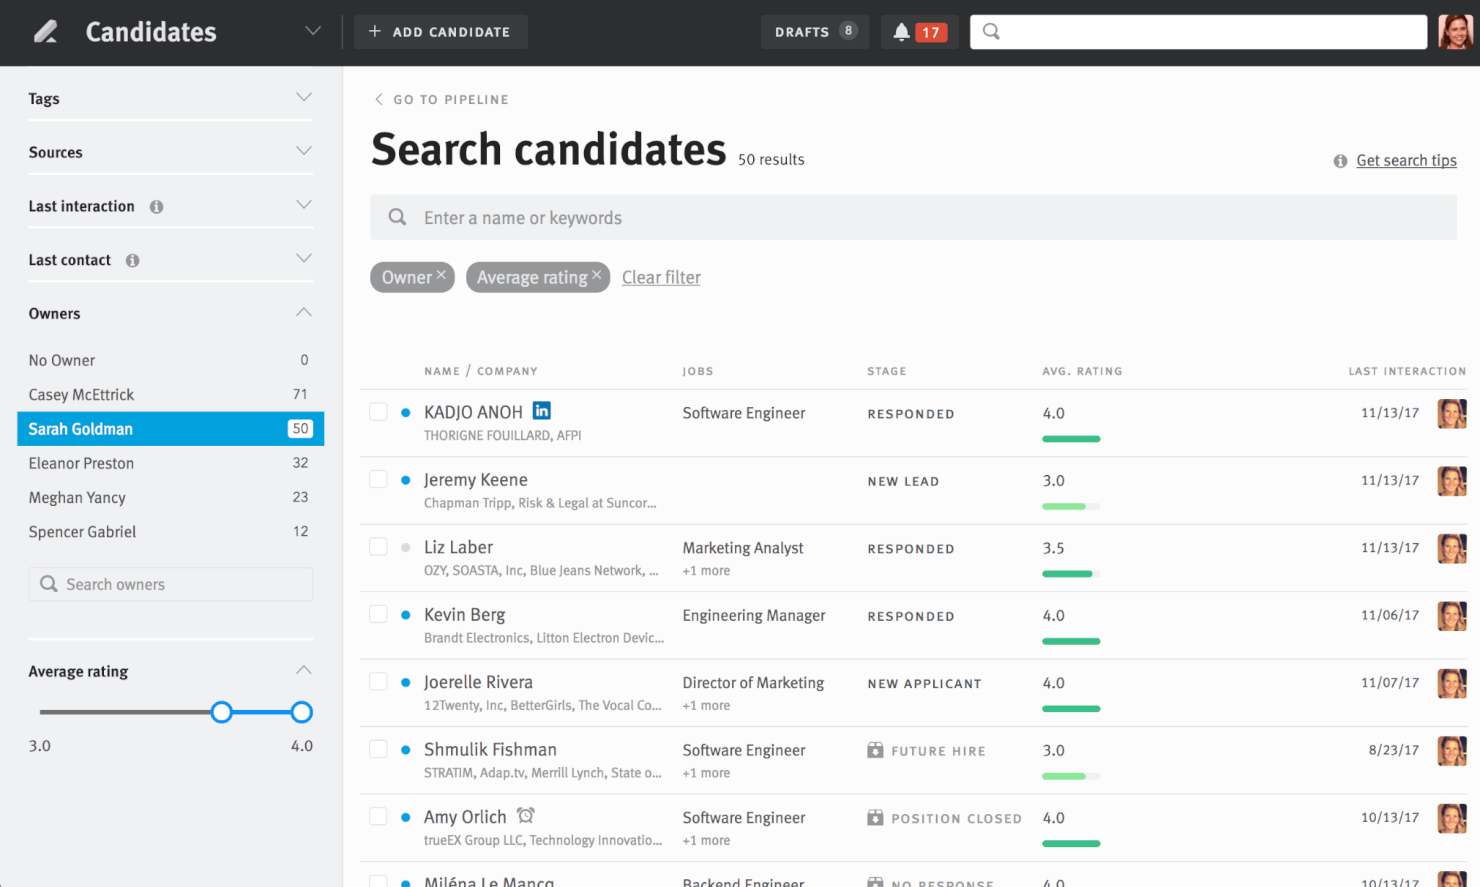Select owner Sarah Goldman filter
Viewport: 1480px width, 887px height.
pos(170,429)
